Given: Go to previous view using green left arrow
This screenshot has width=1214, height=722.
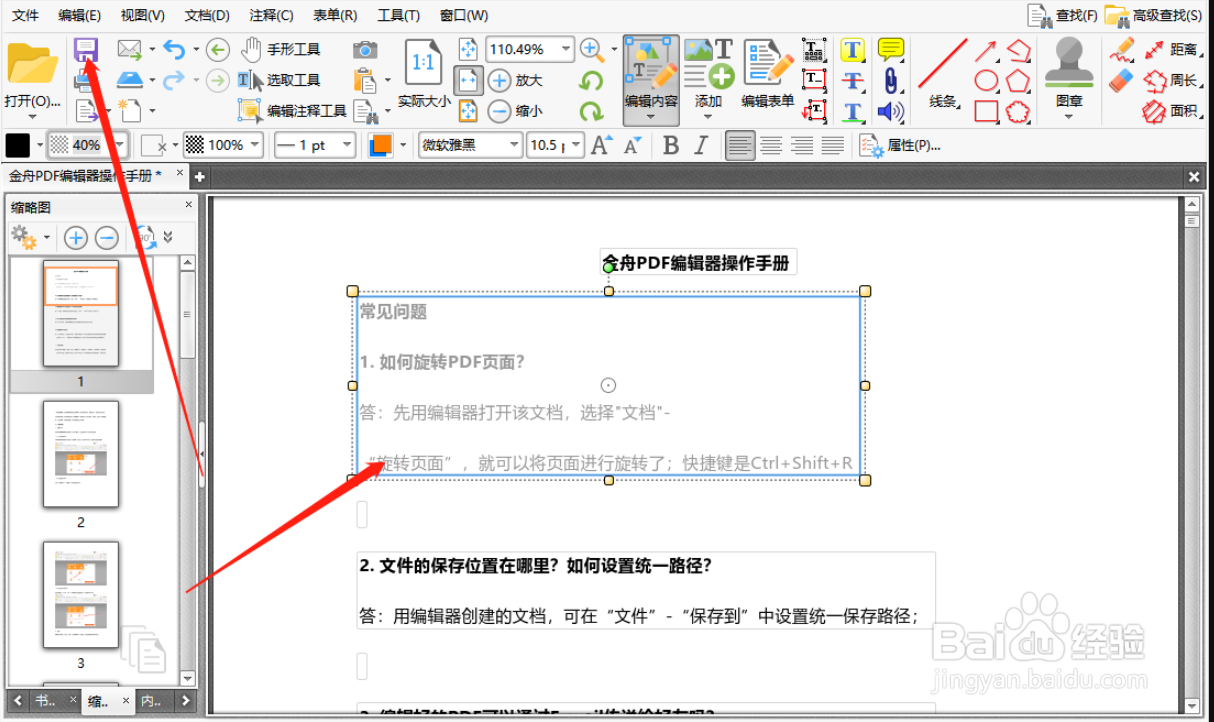Looking at the screenshot, I should 217,49.
